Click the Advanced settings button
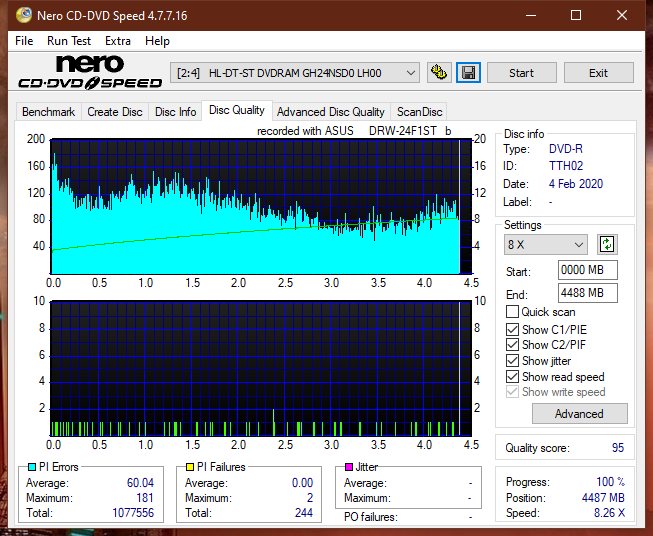 click(x=579, y=414)
